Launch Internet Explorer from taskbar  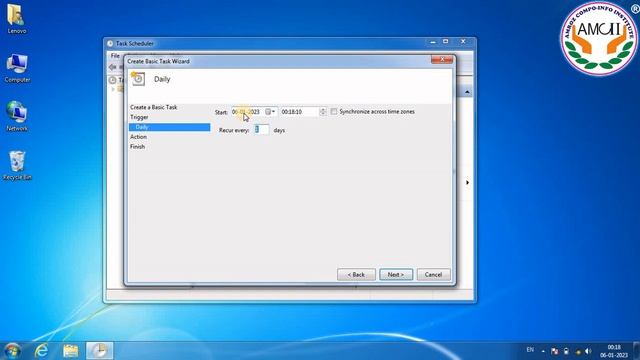click(41, 351)
